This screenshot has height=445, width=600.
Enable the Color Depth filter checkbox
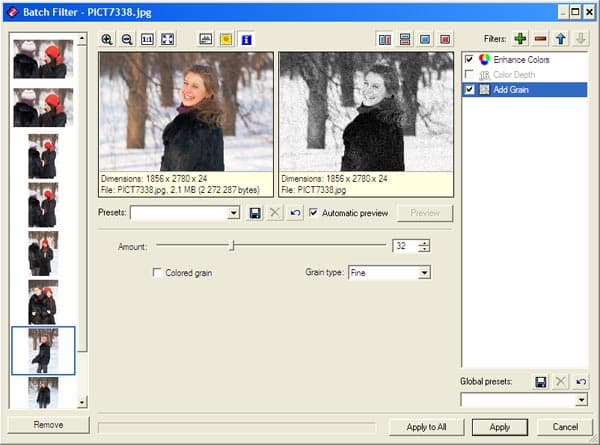tap(469, 74)
